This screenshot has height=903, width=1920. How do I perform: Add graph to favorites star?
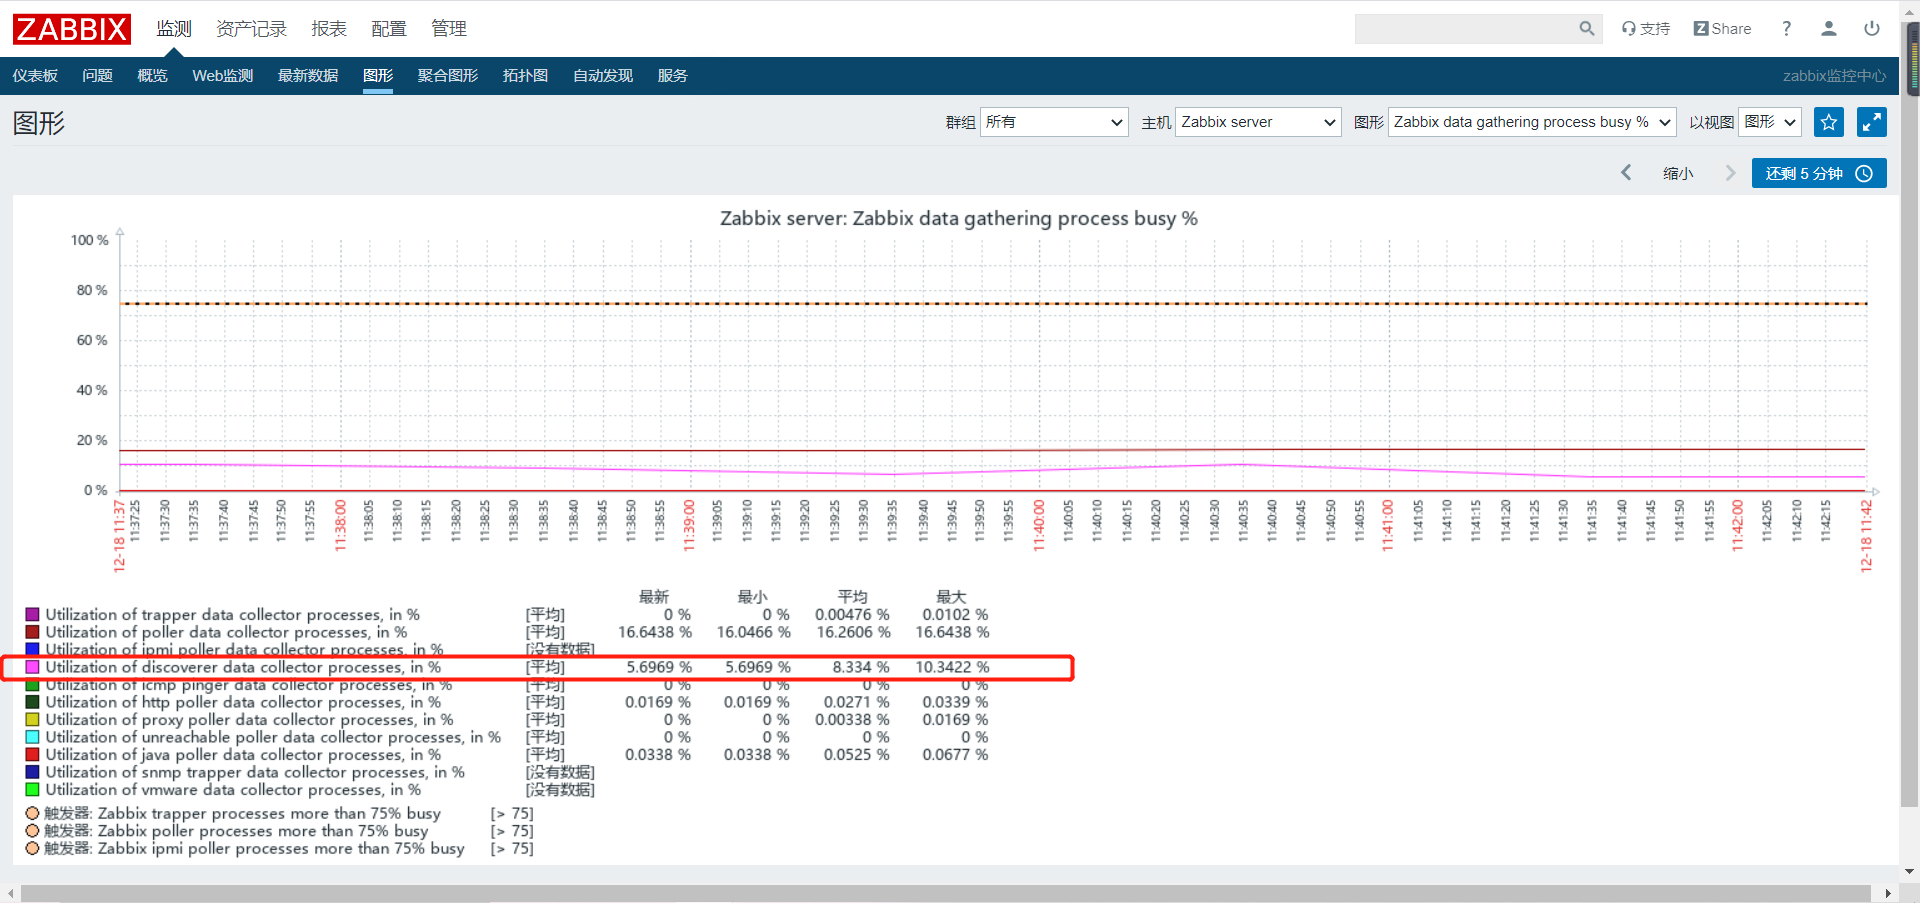pos(1829,122)
